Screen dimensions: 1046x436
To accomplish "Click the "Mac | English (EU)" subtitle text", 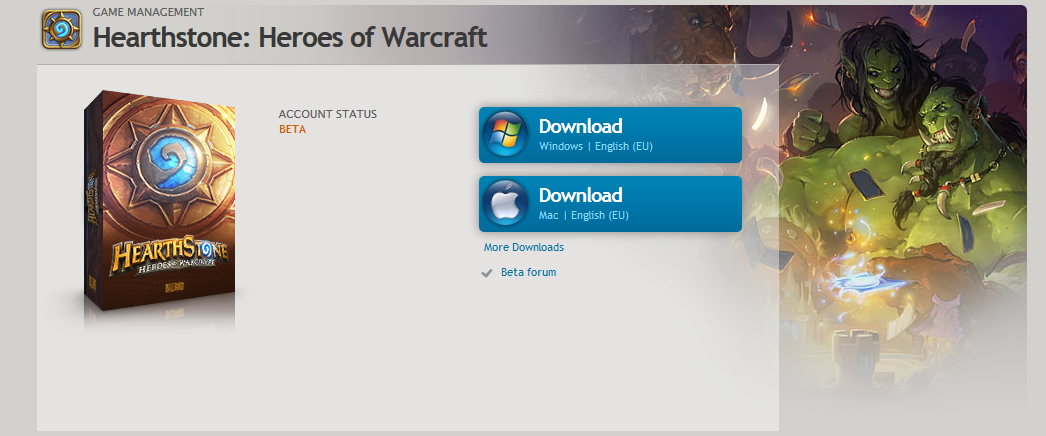I will [x=584, y=215].
